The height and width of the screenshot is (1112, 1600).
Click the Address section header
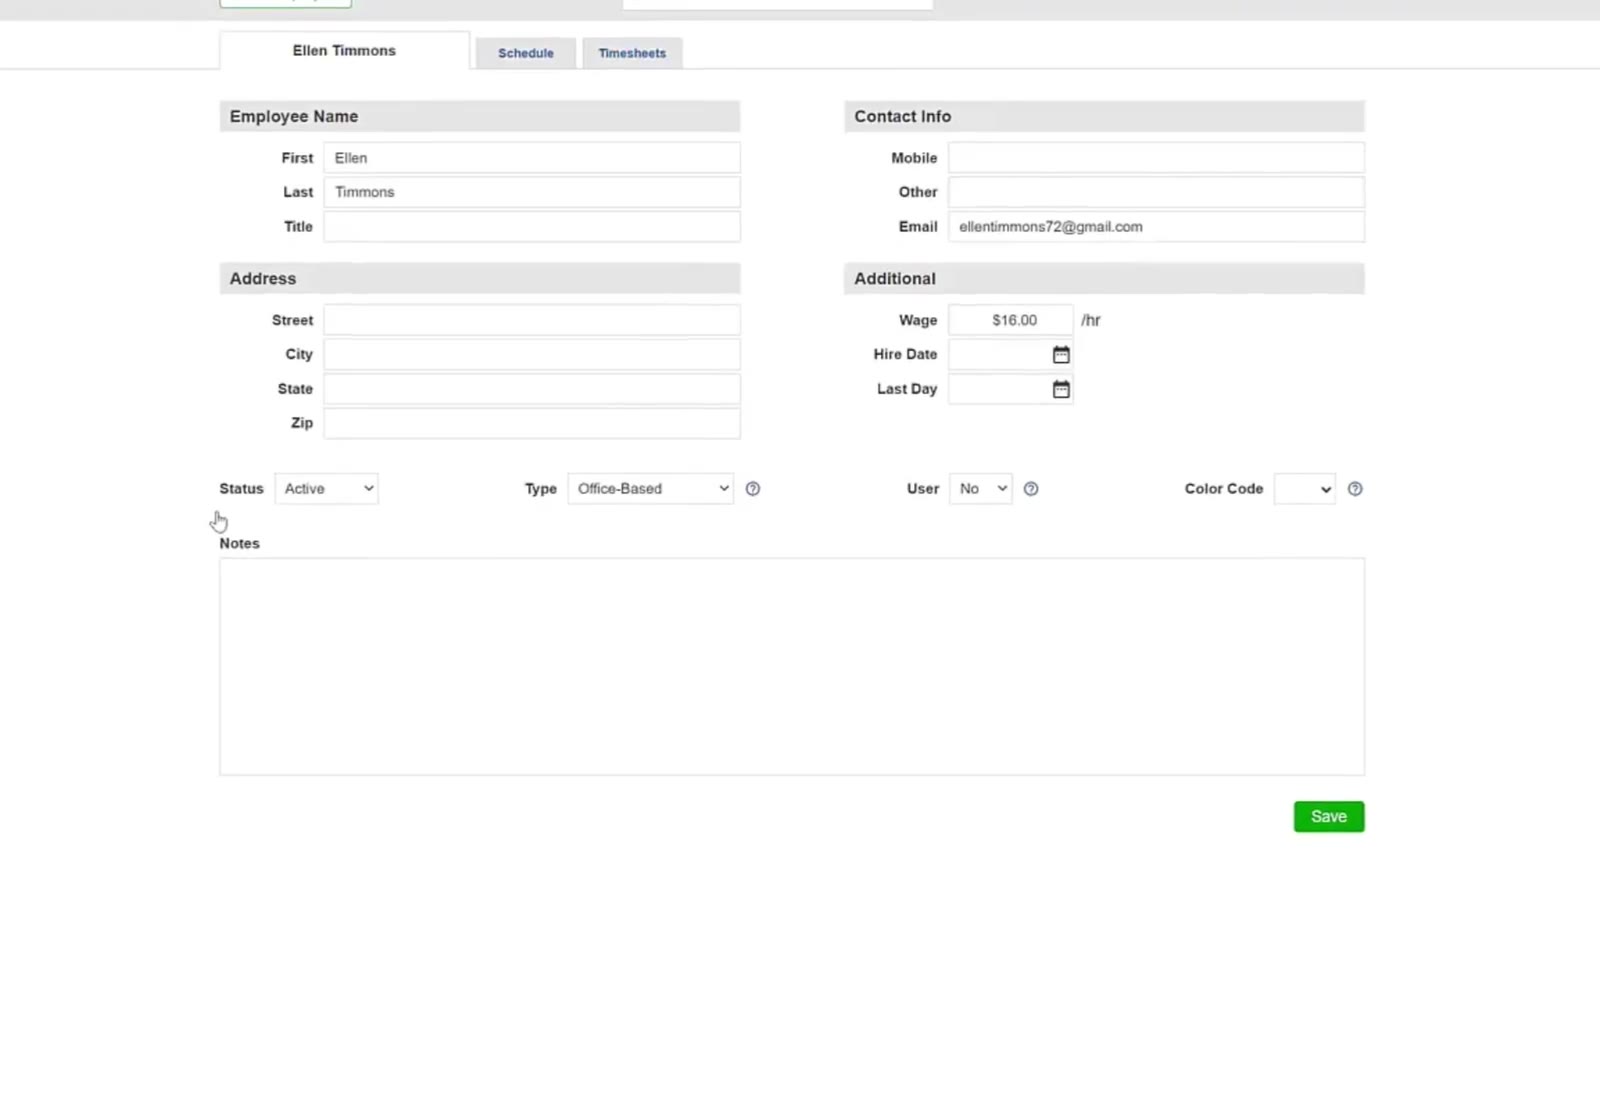point(480,278)
